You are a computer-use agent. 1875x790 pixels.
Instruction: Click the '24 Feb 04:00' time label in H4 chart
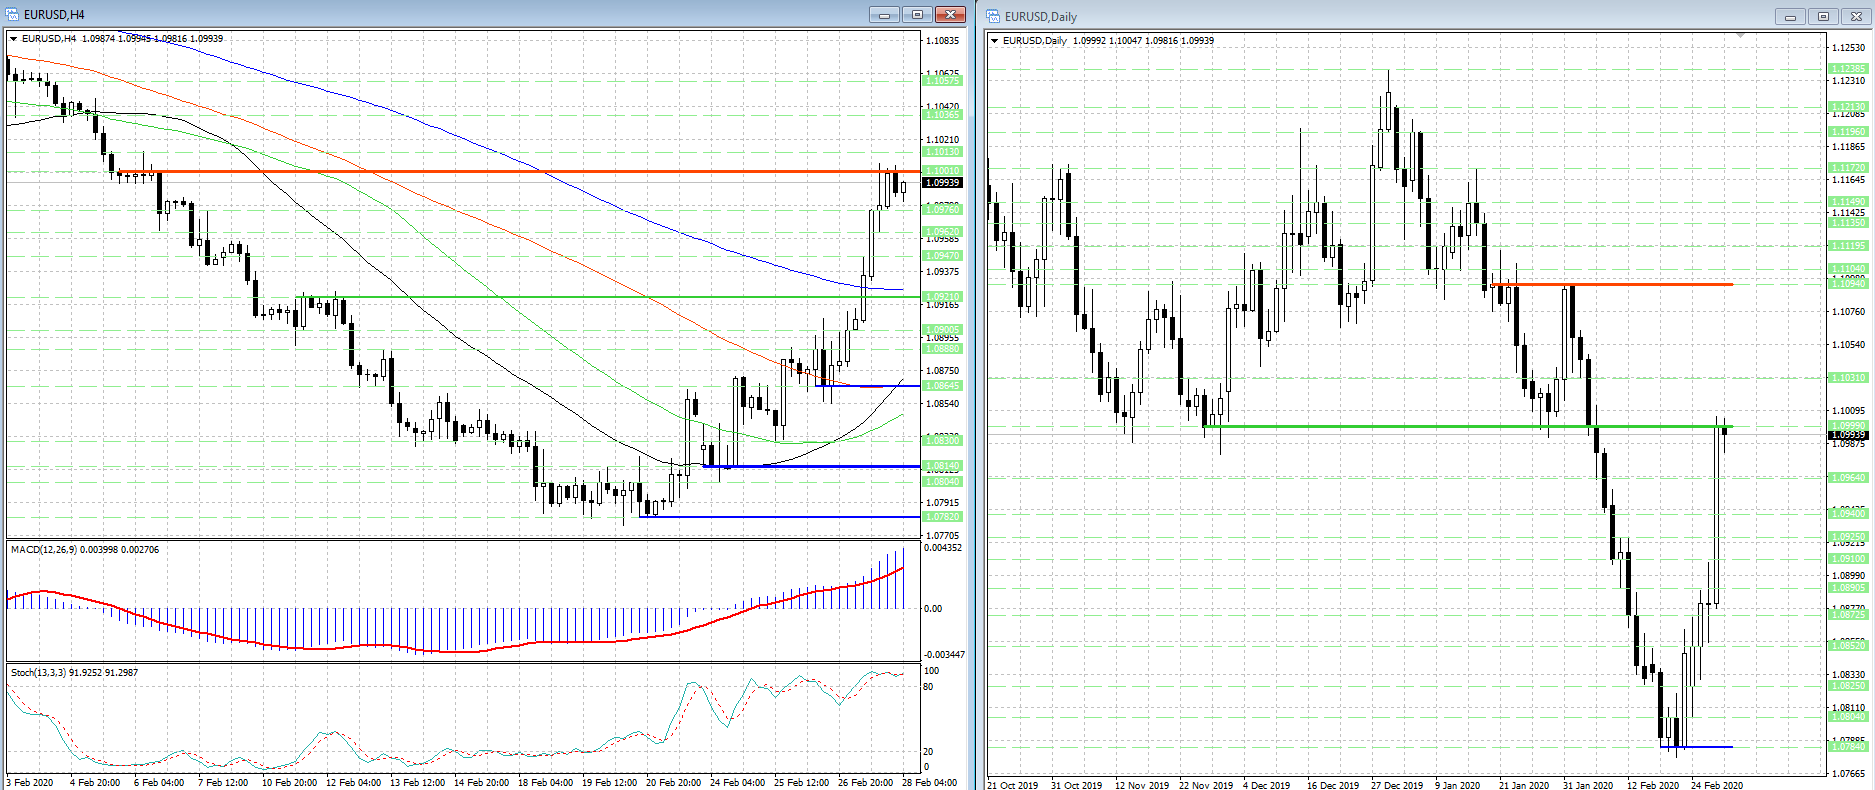[737, 783]
